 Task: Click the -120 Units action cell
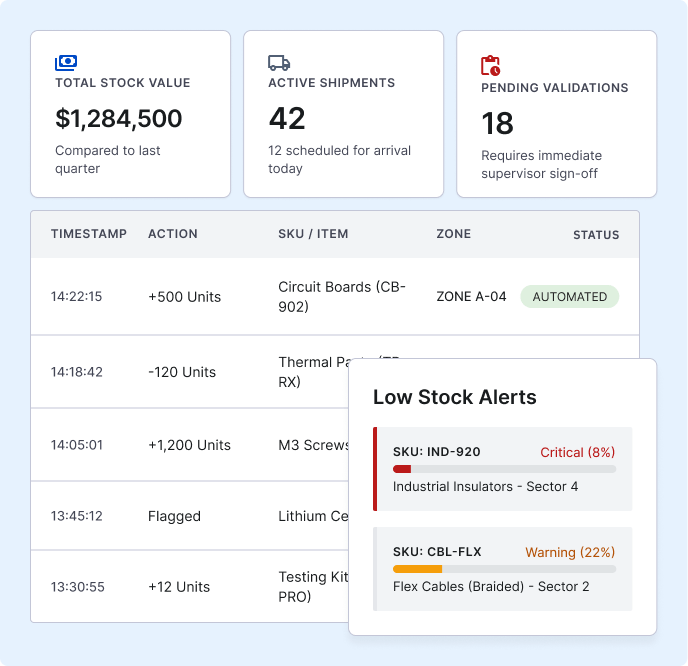coord(182,372)
